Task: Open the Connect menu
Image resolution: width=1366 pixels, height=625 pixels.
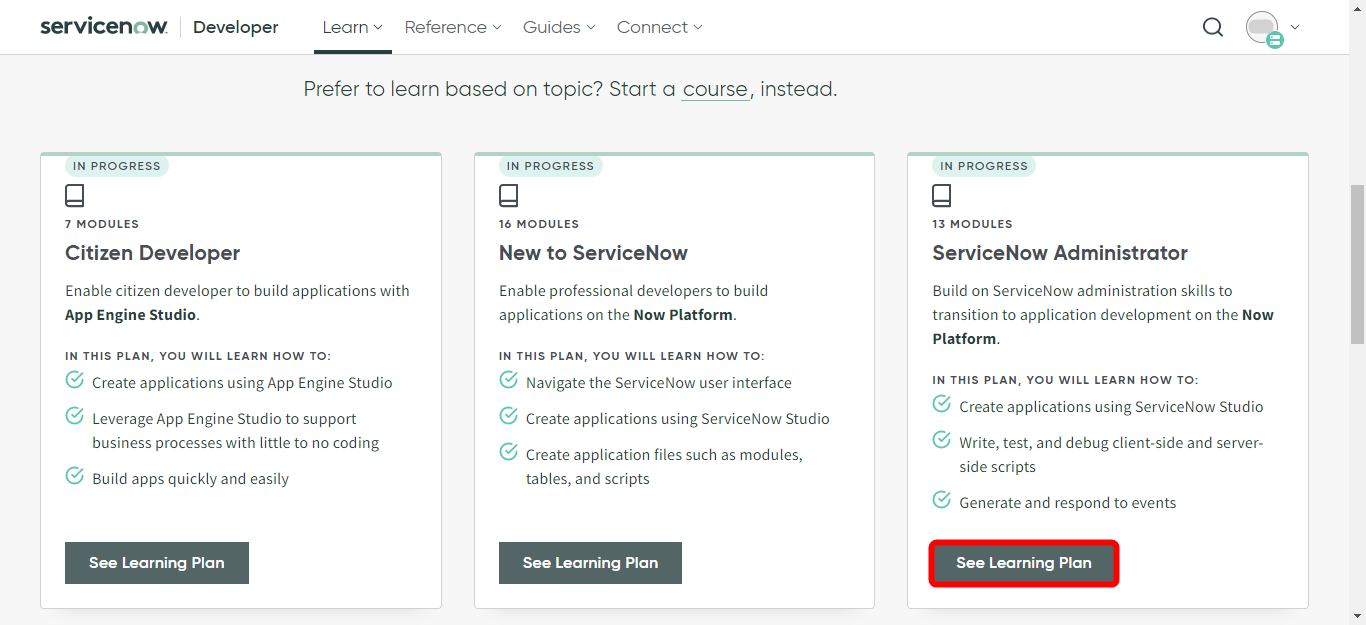Action: 659,27
